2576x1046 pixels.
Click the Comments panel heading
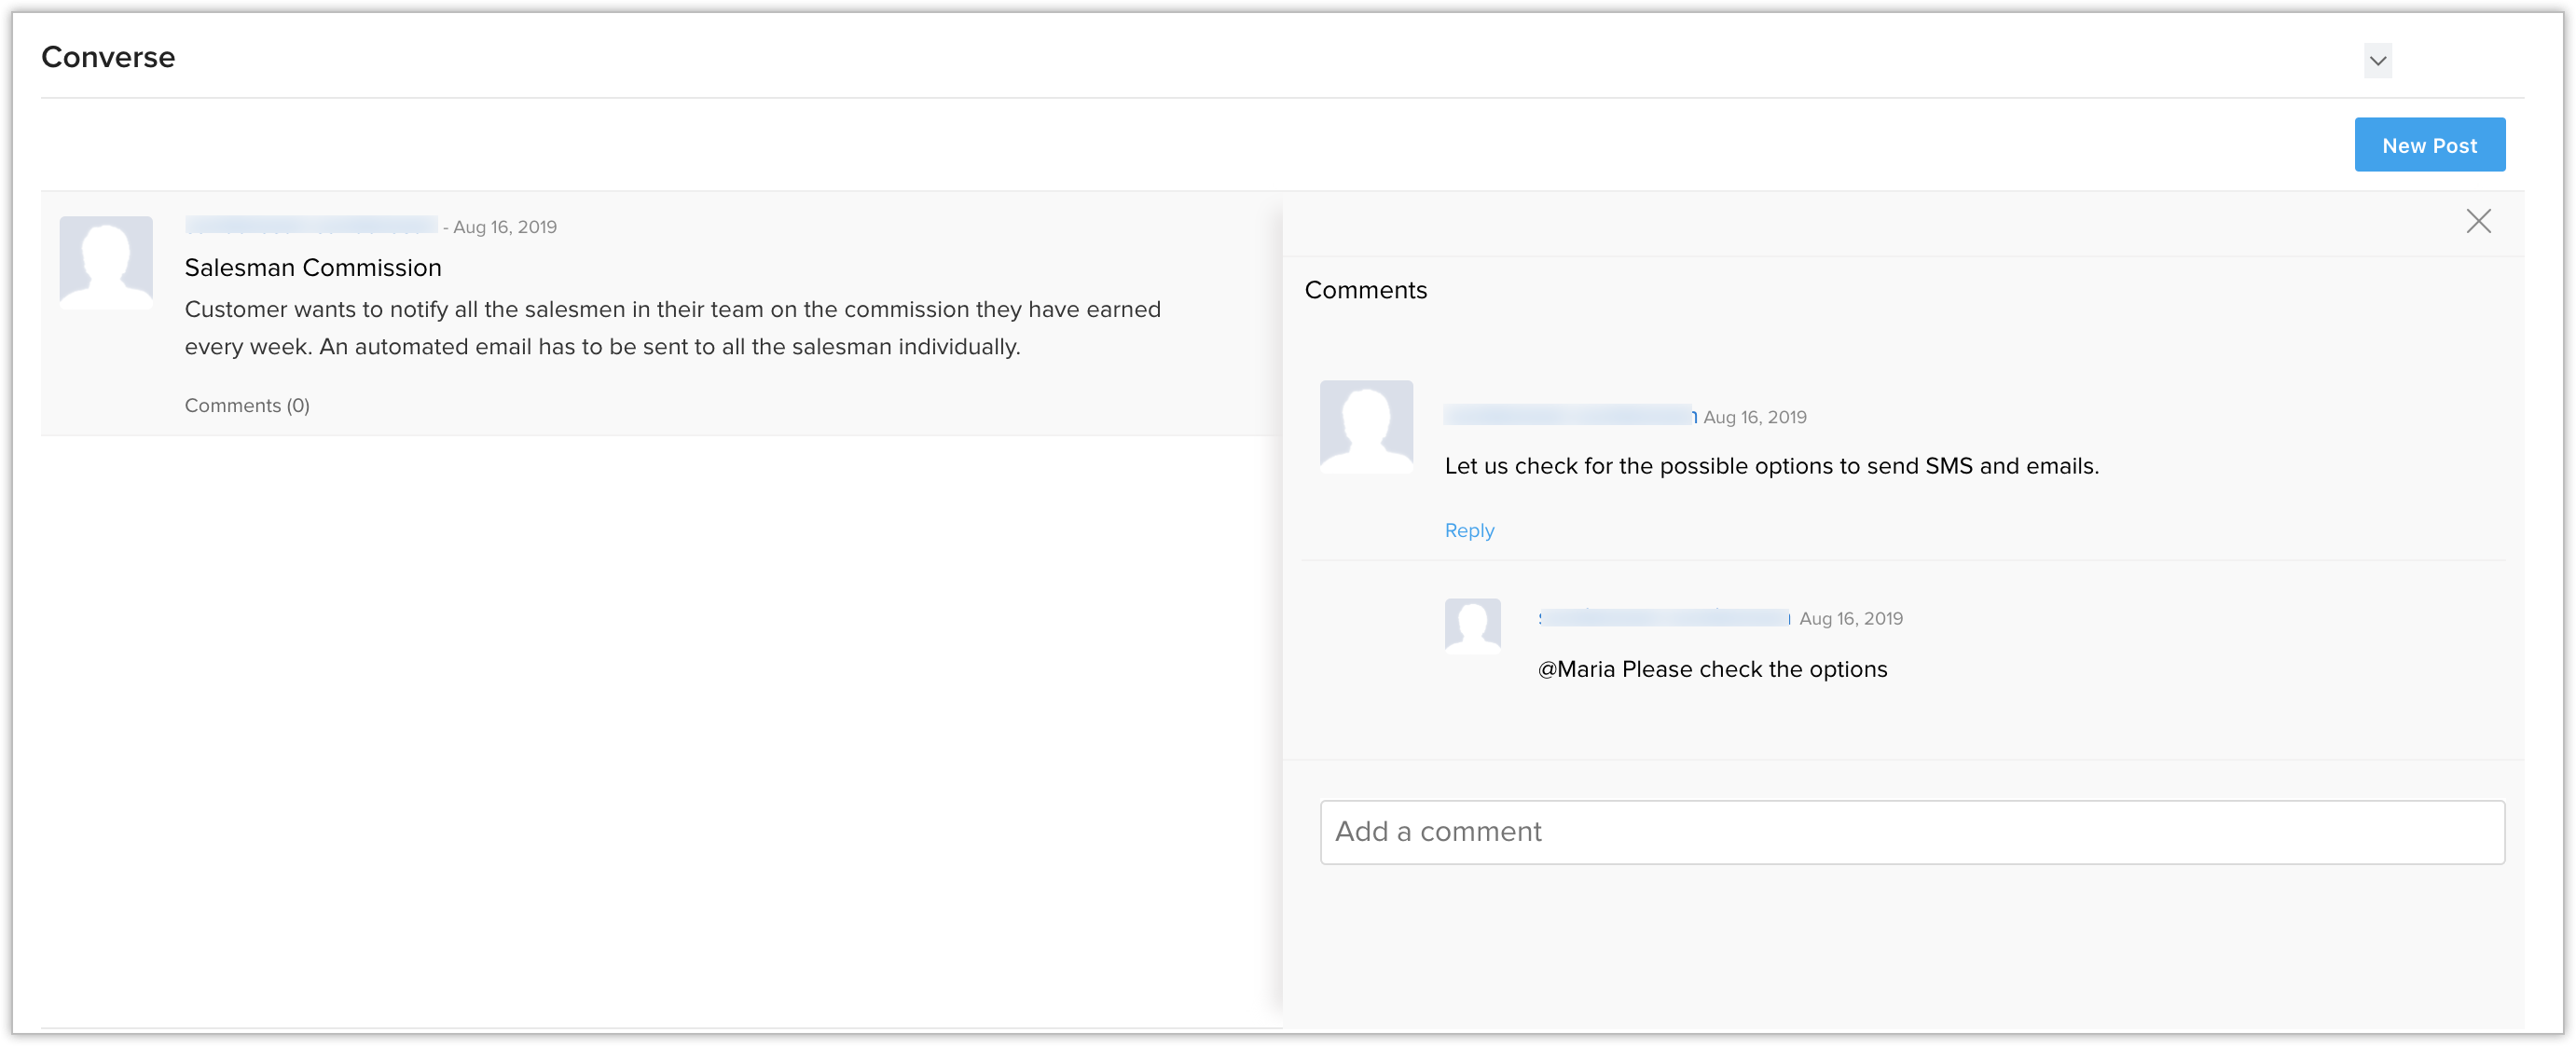pos(1365,290)
